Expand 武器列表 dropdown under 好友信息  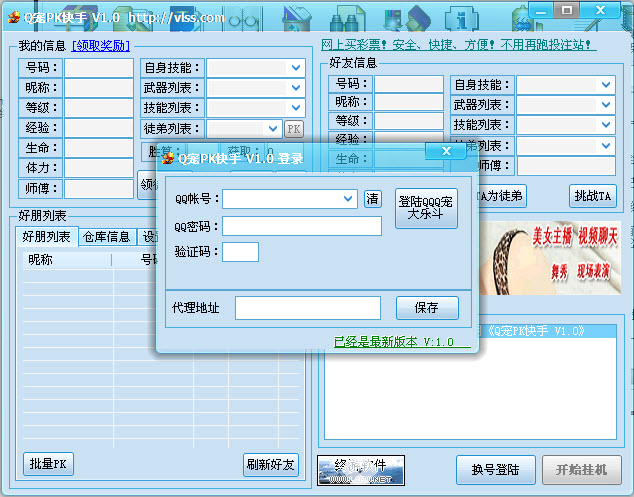tap(606, 105)
